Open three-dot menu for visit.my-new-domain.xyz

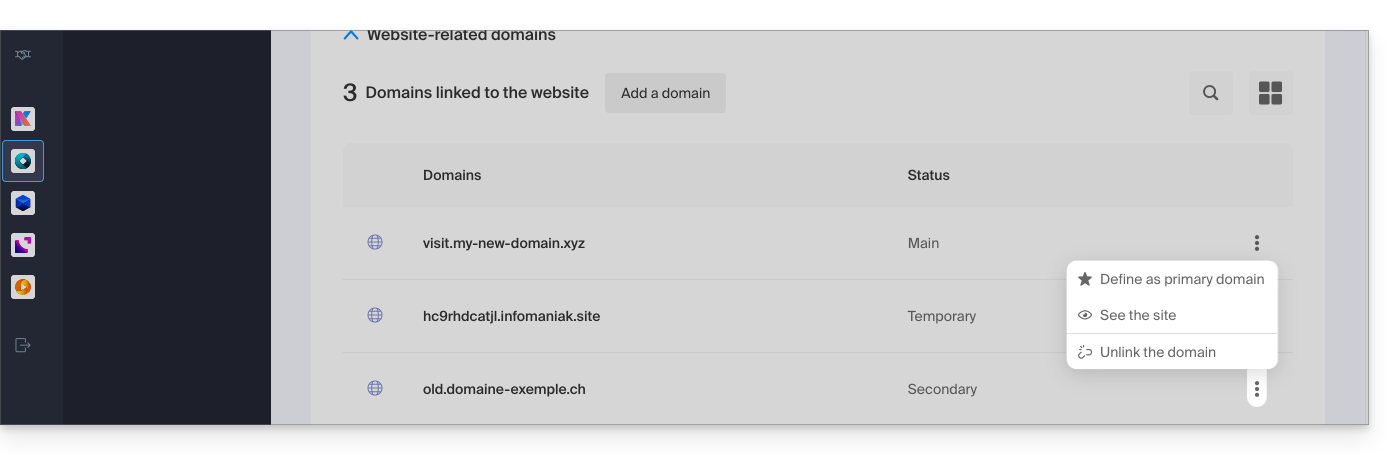coord(1256,243)
